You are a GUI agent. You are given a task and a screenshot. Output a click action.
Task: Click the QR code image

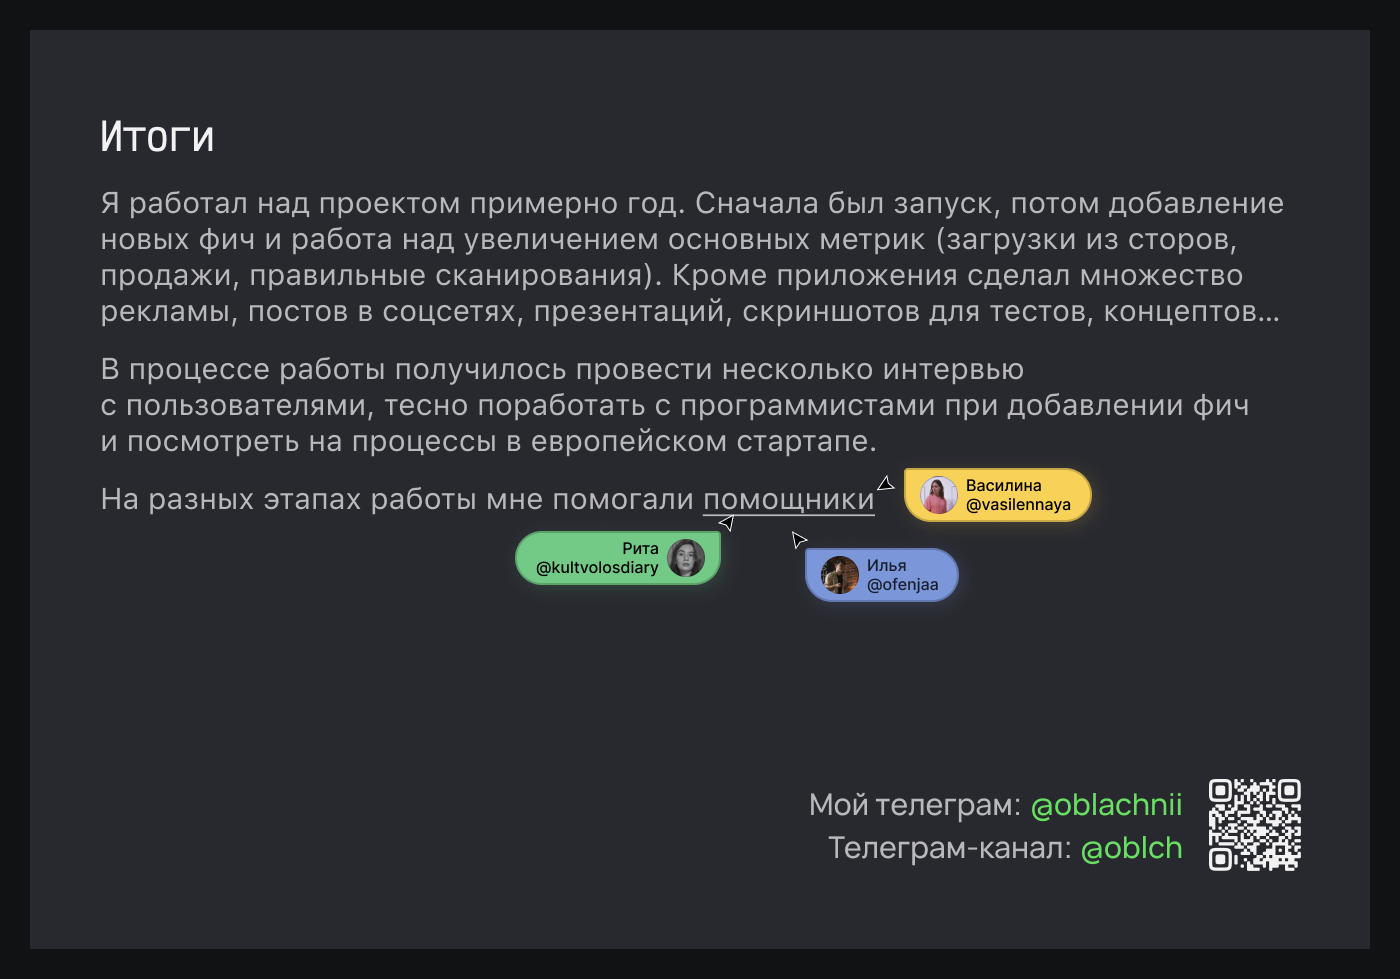[x=1254, y=825]
